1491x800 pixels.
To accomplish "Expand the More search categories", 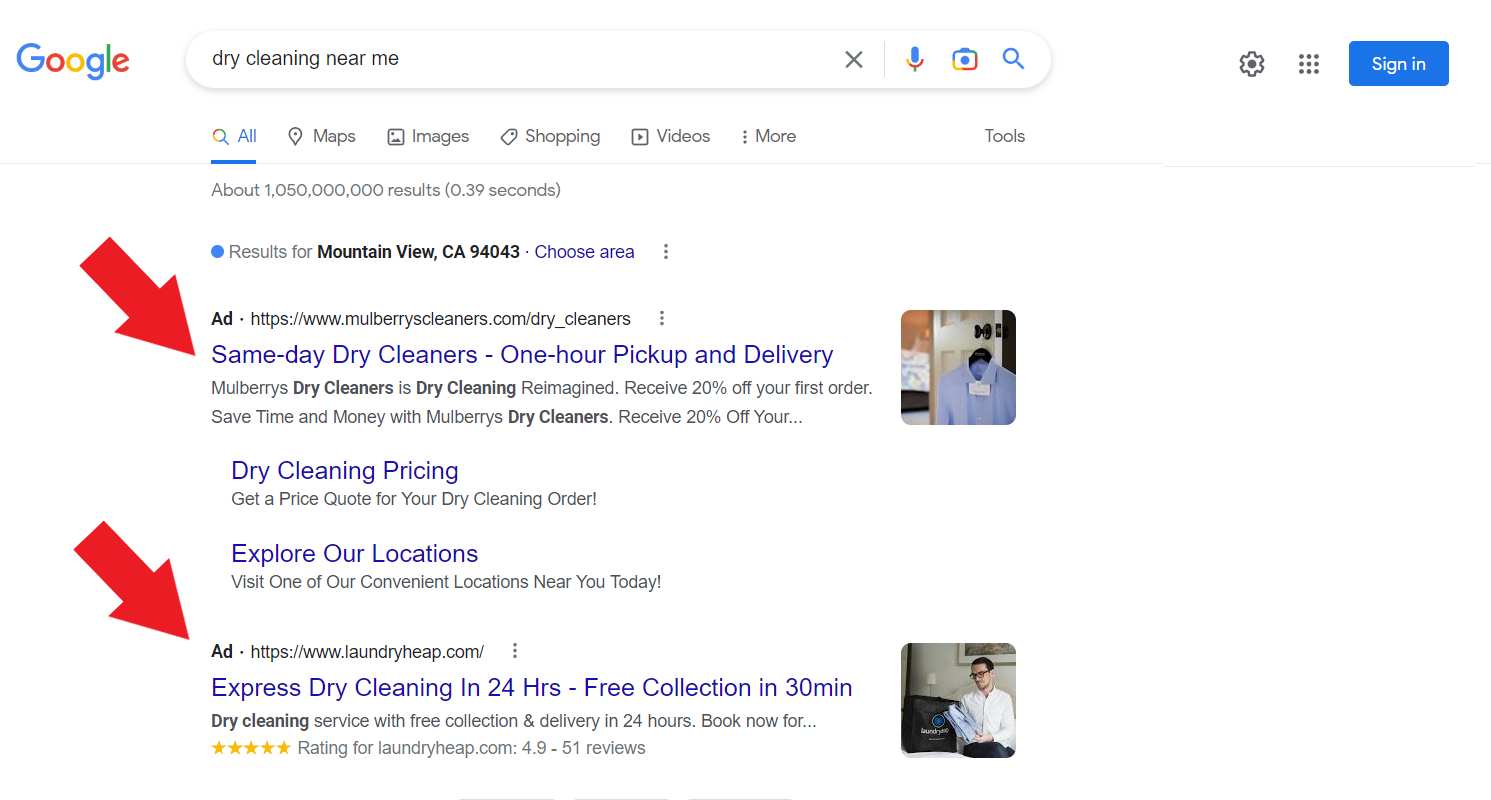I will (768, 135).
